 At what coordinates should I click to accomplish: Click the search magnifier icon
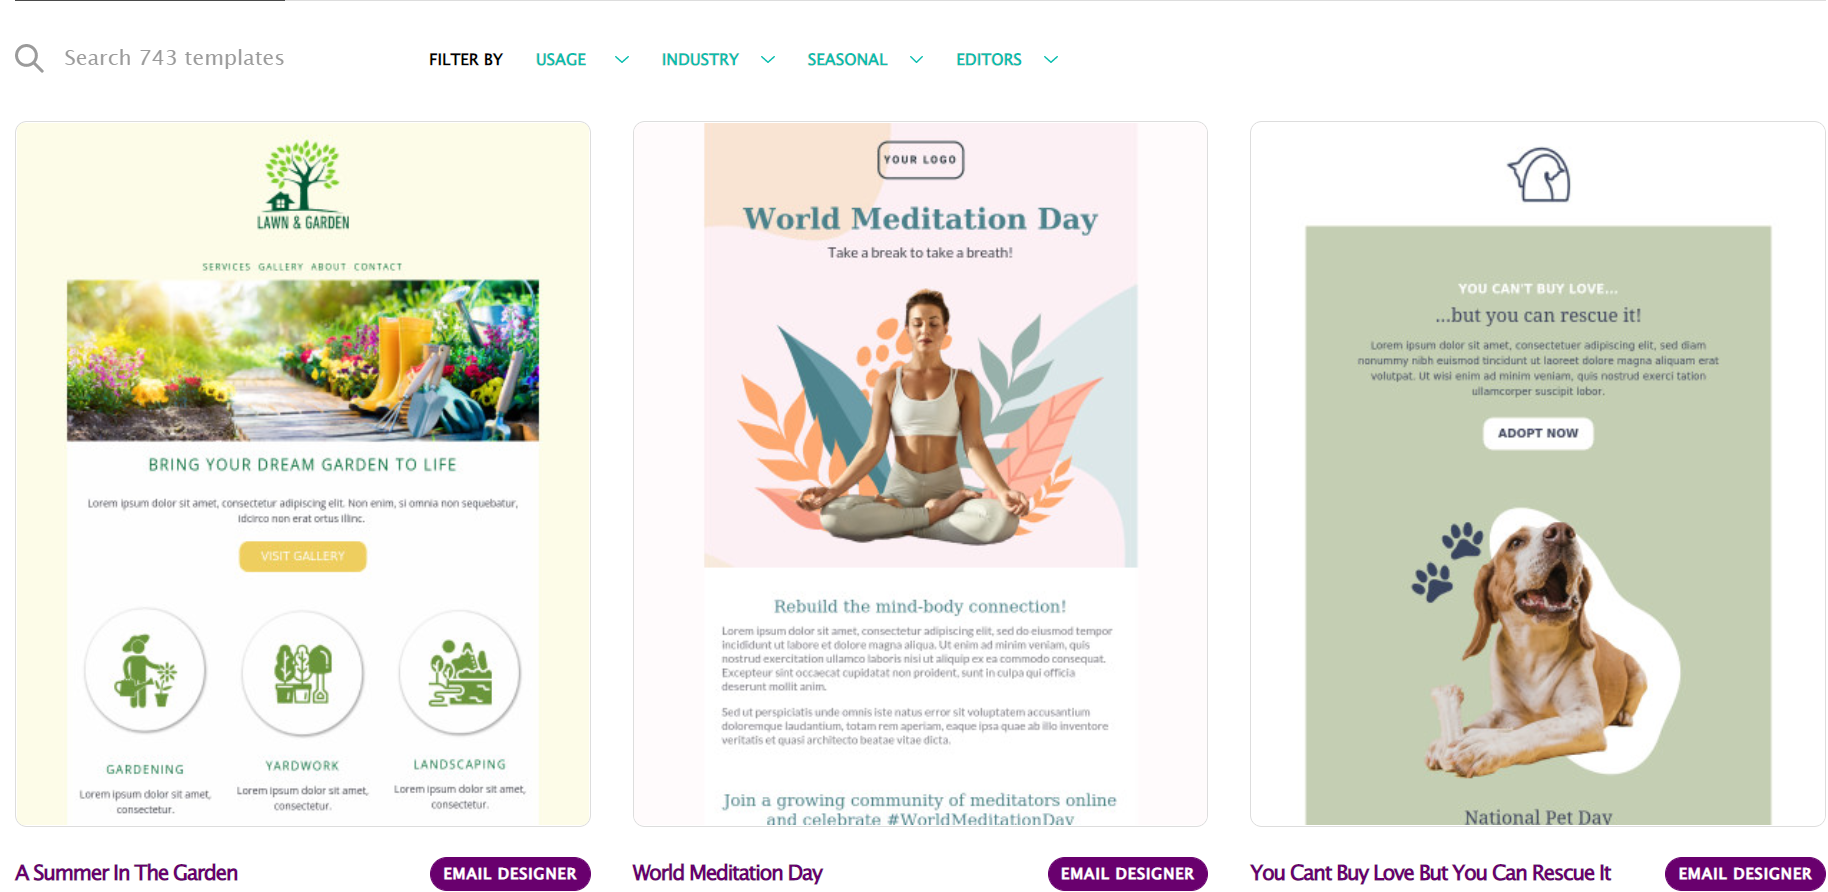[29, 58]
